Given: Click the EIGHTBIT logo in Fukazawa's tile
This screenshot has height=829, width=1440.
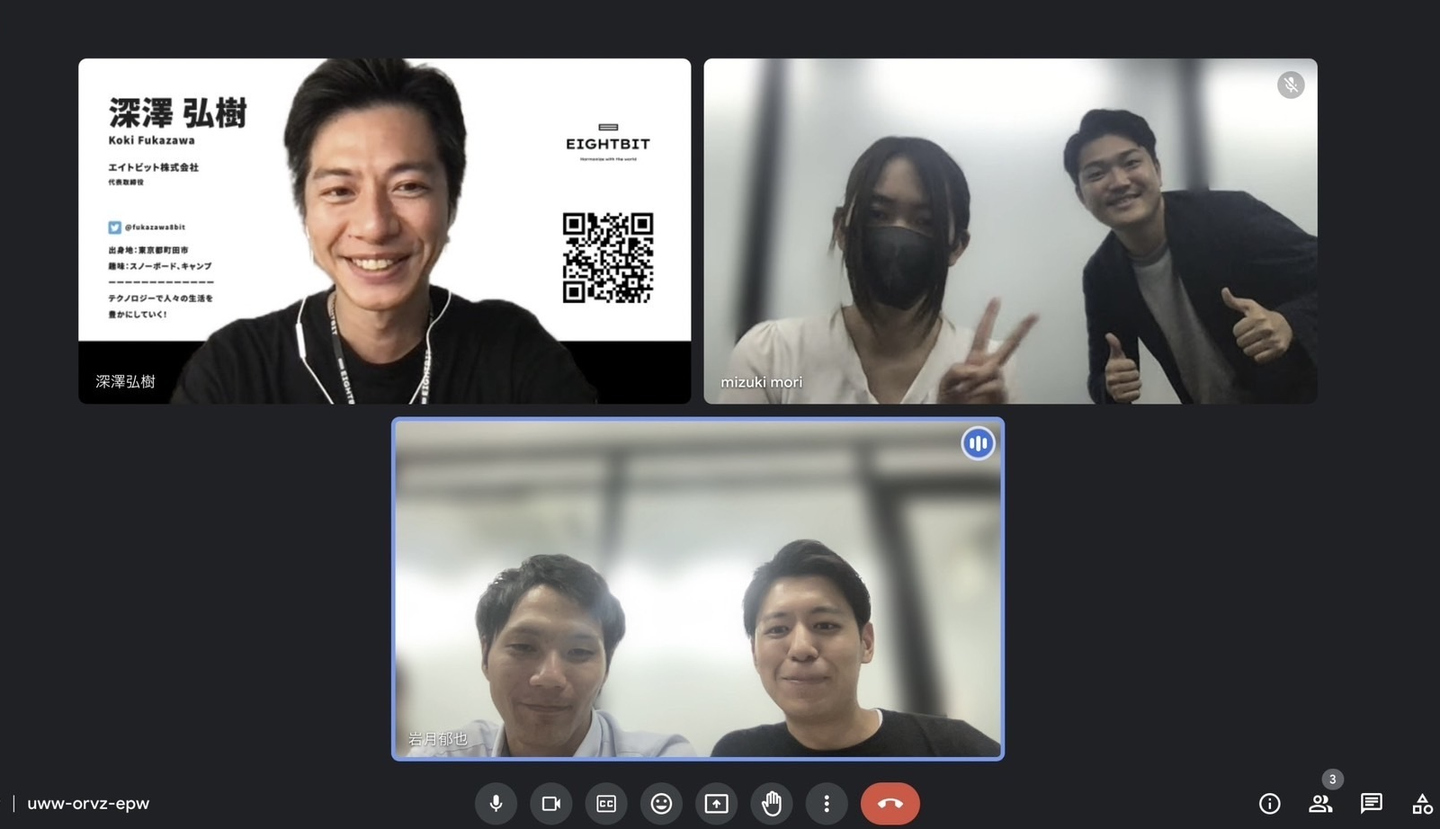Looking at the screenshot, I should coord(608,141).
